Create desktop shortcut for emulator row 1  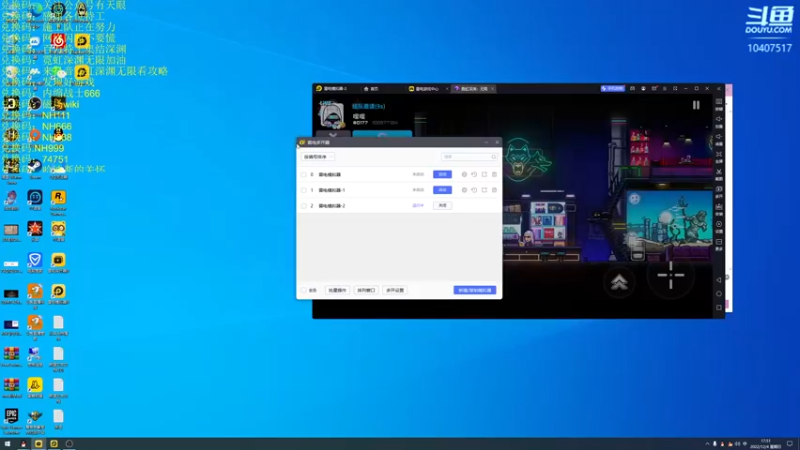click(484, 190)
